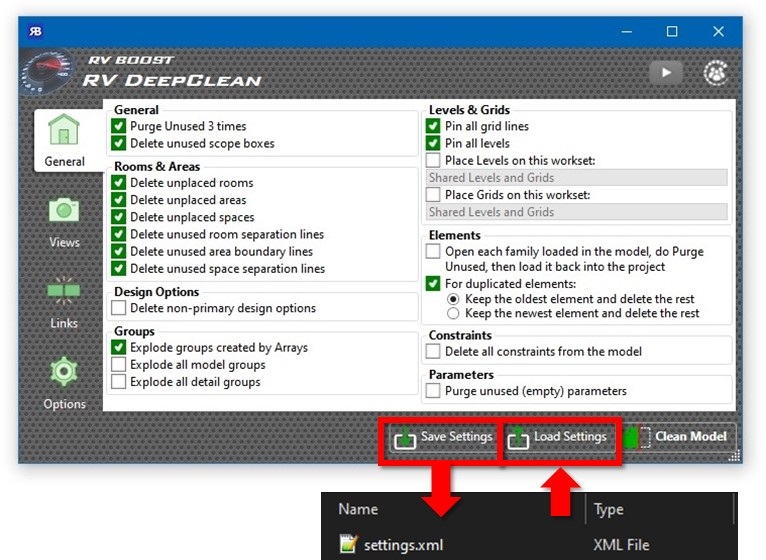This screenshot has width=766, height=560.
Task: Enable Delete all constraints from the model
Action: [x=433, y=351]
